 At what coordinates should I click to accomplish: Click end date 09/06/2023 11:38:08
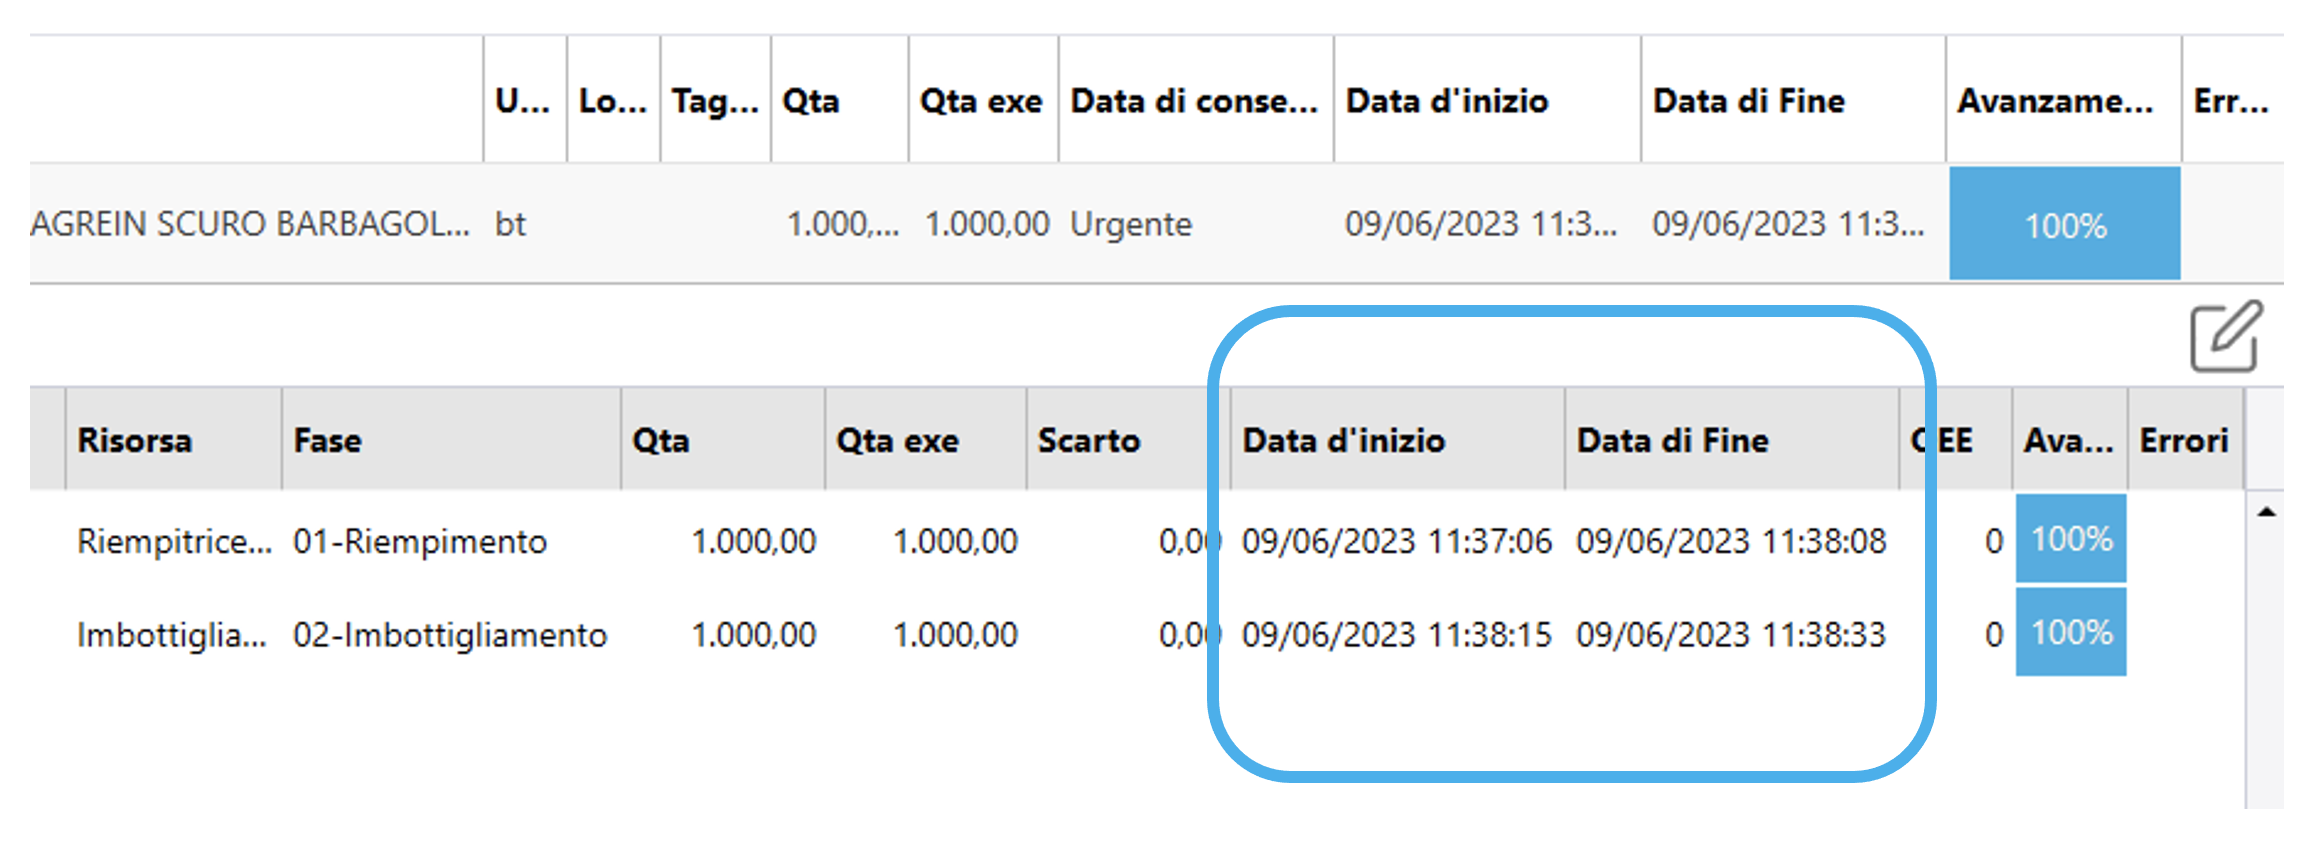coord(1731,541)
